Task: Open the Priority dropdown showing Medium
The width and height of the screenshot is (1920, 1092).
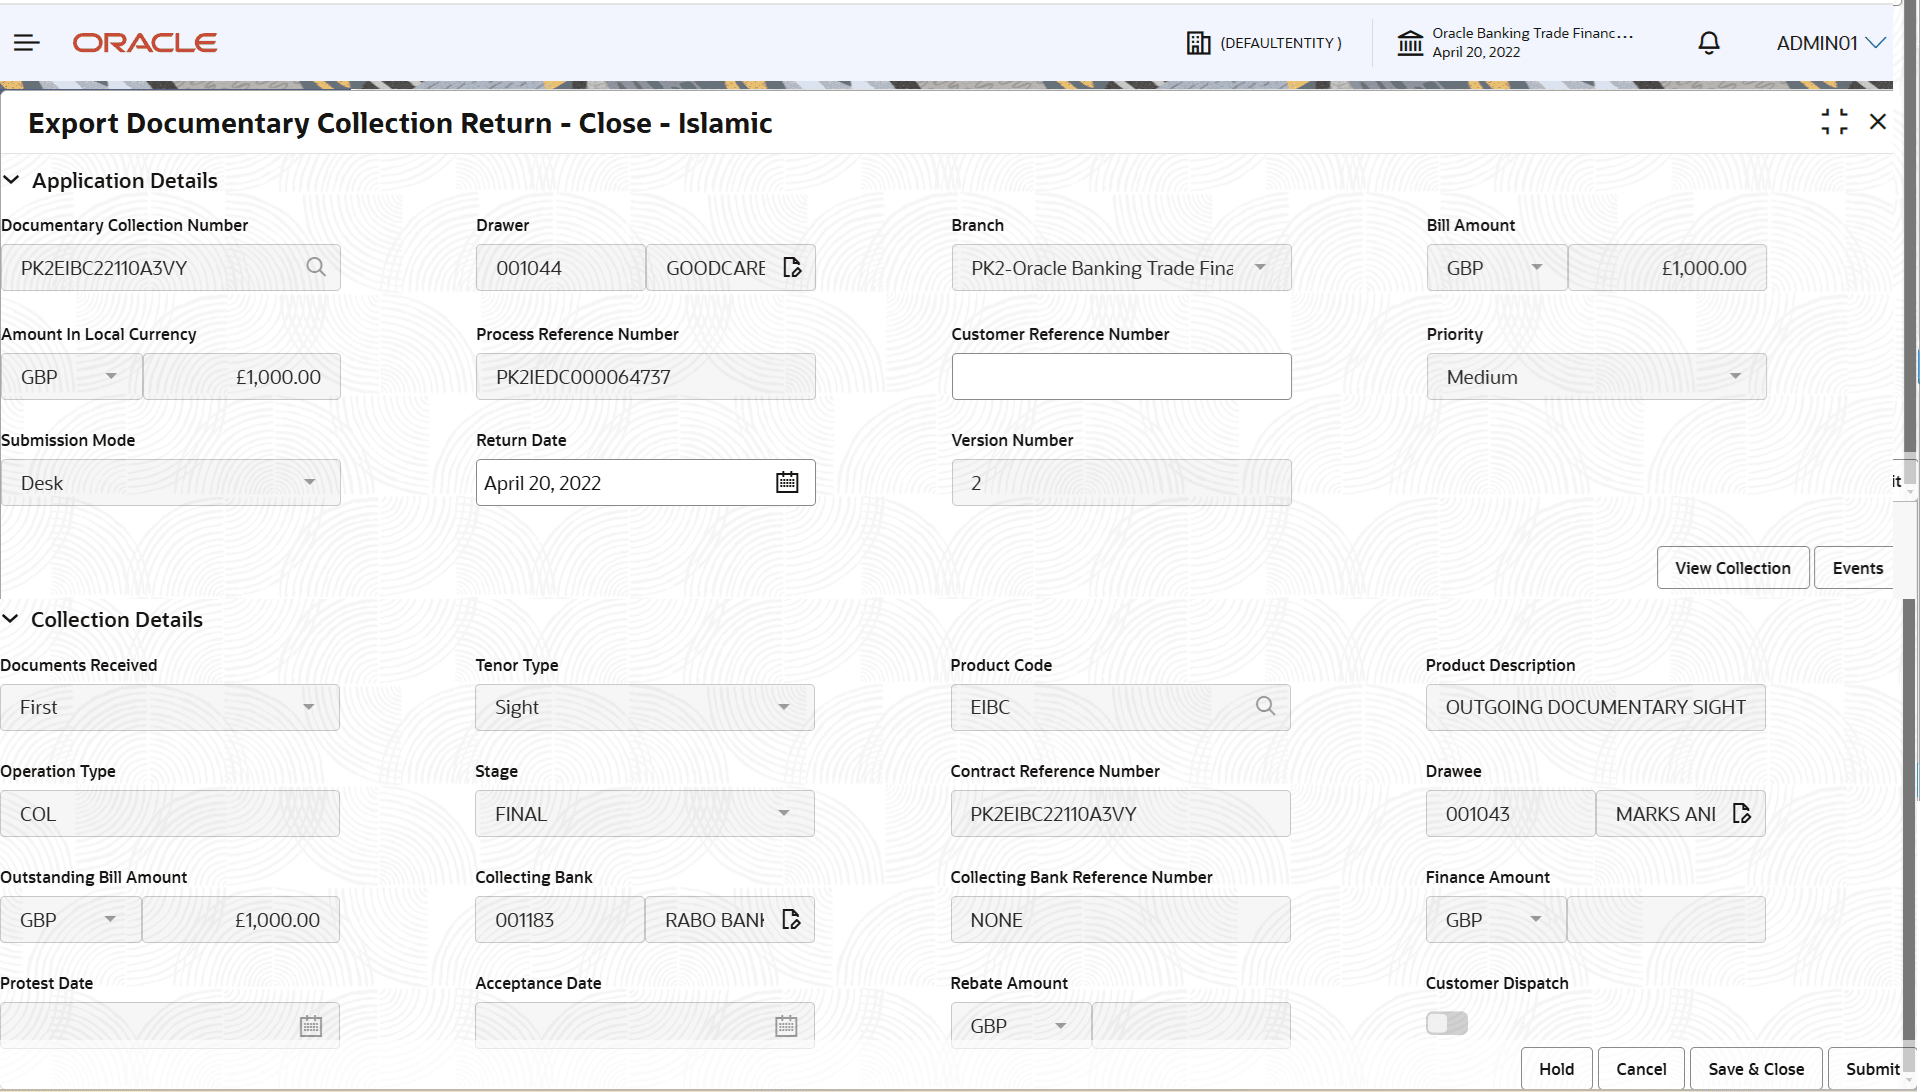Action: click(1735, 376)
